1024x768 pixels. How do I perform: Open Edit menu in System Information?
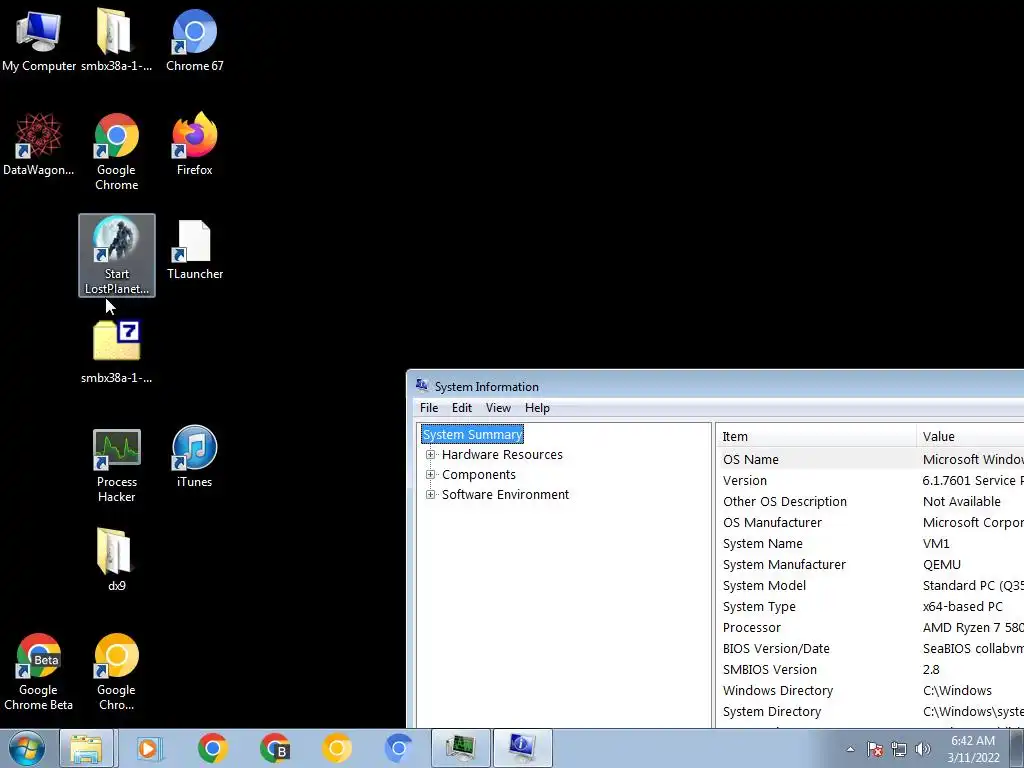pos(462,408)
